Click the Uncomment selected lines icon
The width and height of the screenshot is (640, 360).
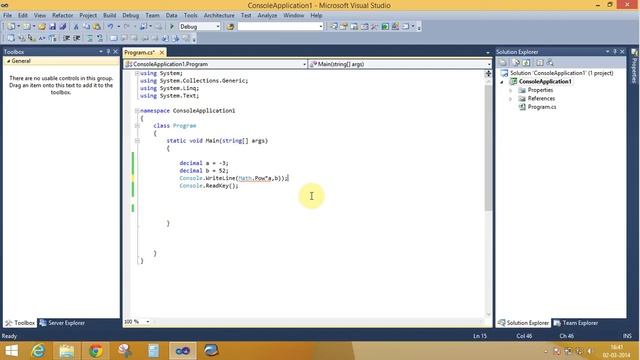pos(100,38)
